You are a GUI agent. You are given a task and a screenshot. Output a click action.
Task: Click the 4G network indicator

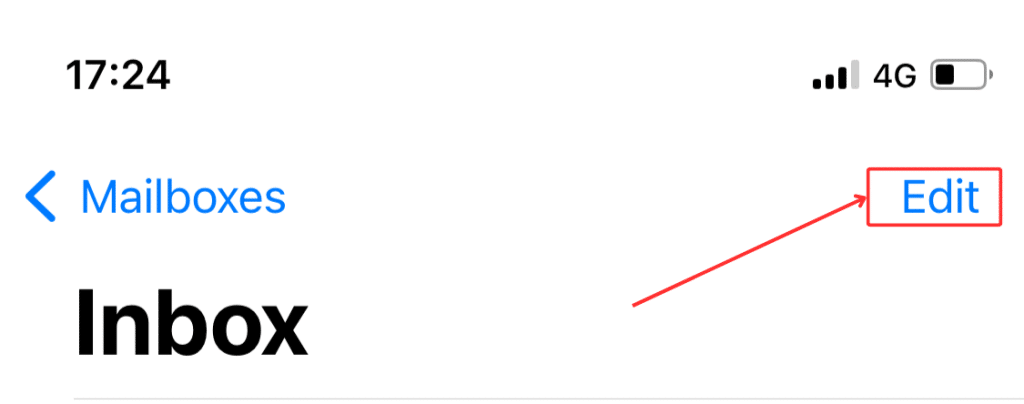point(895,76)
